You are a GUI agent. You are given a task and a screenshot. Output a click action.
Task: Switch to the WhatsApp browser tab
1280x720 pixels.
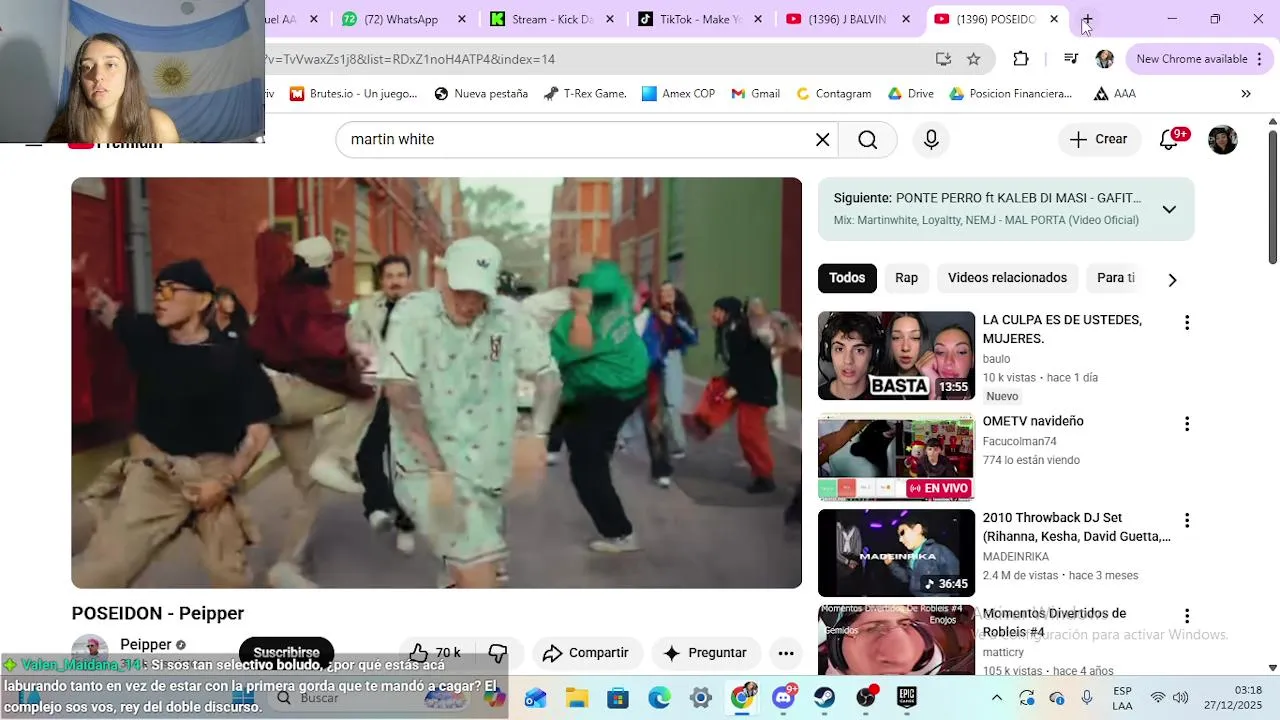403,19
